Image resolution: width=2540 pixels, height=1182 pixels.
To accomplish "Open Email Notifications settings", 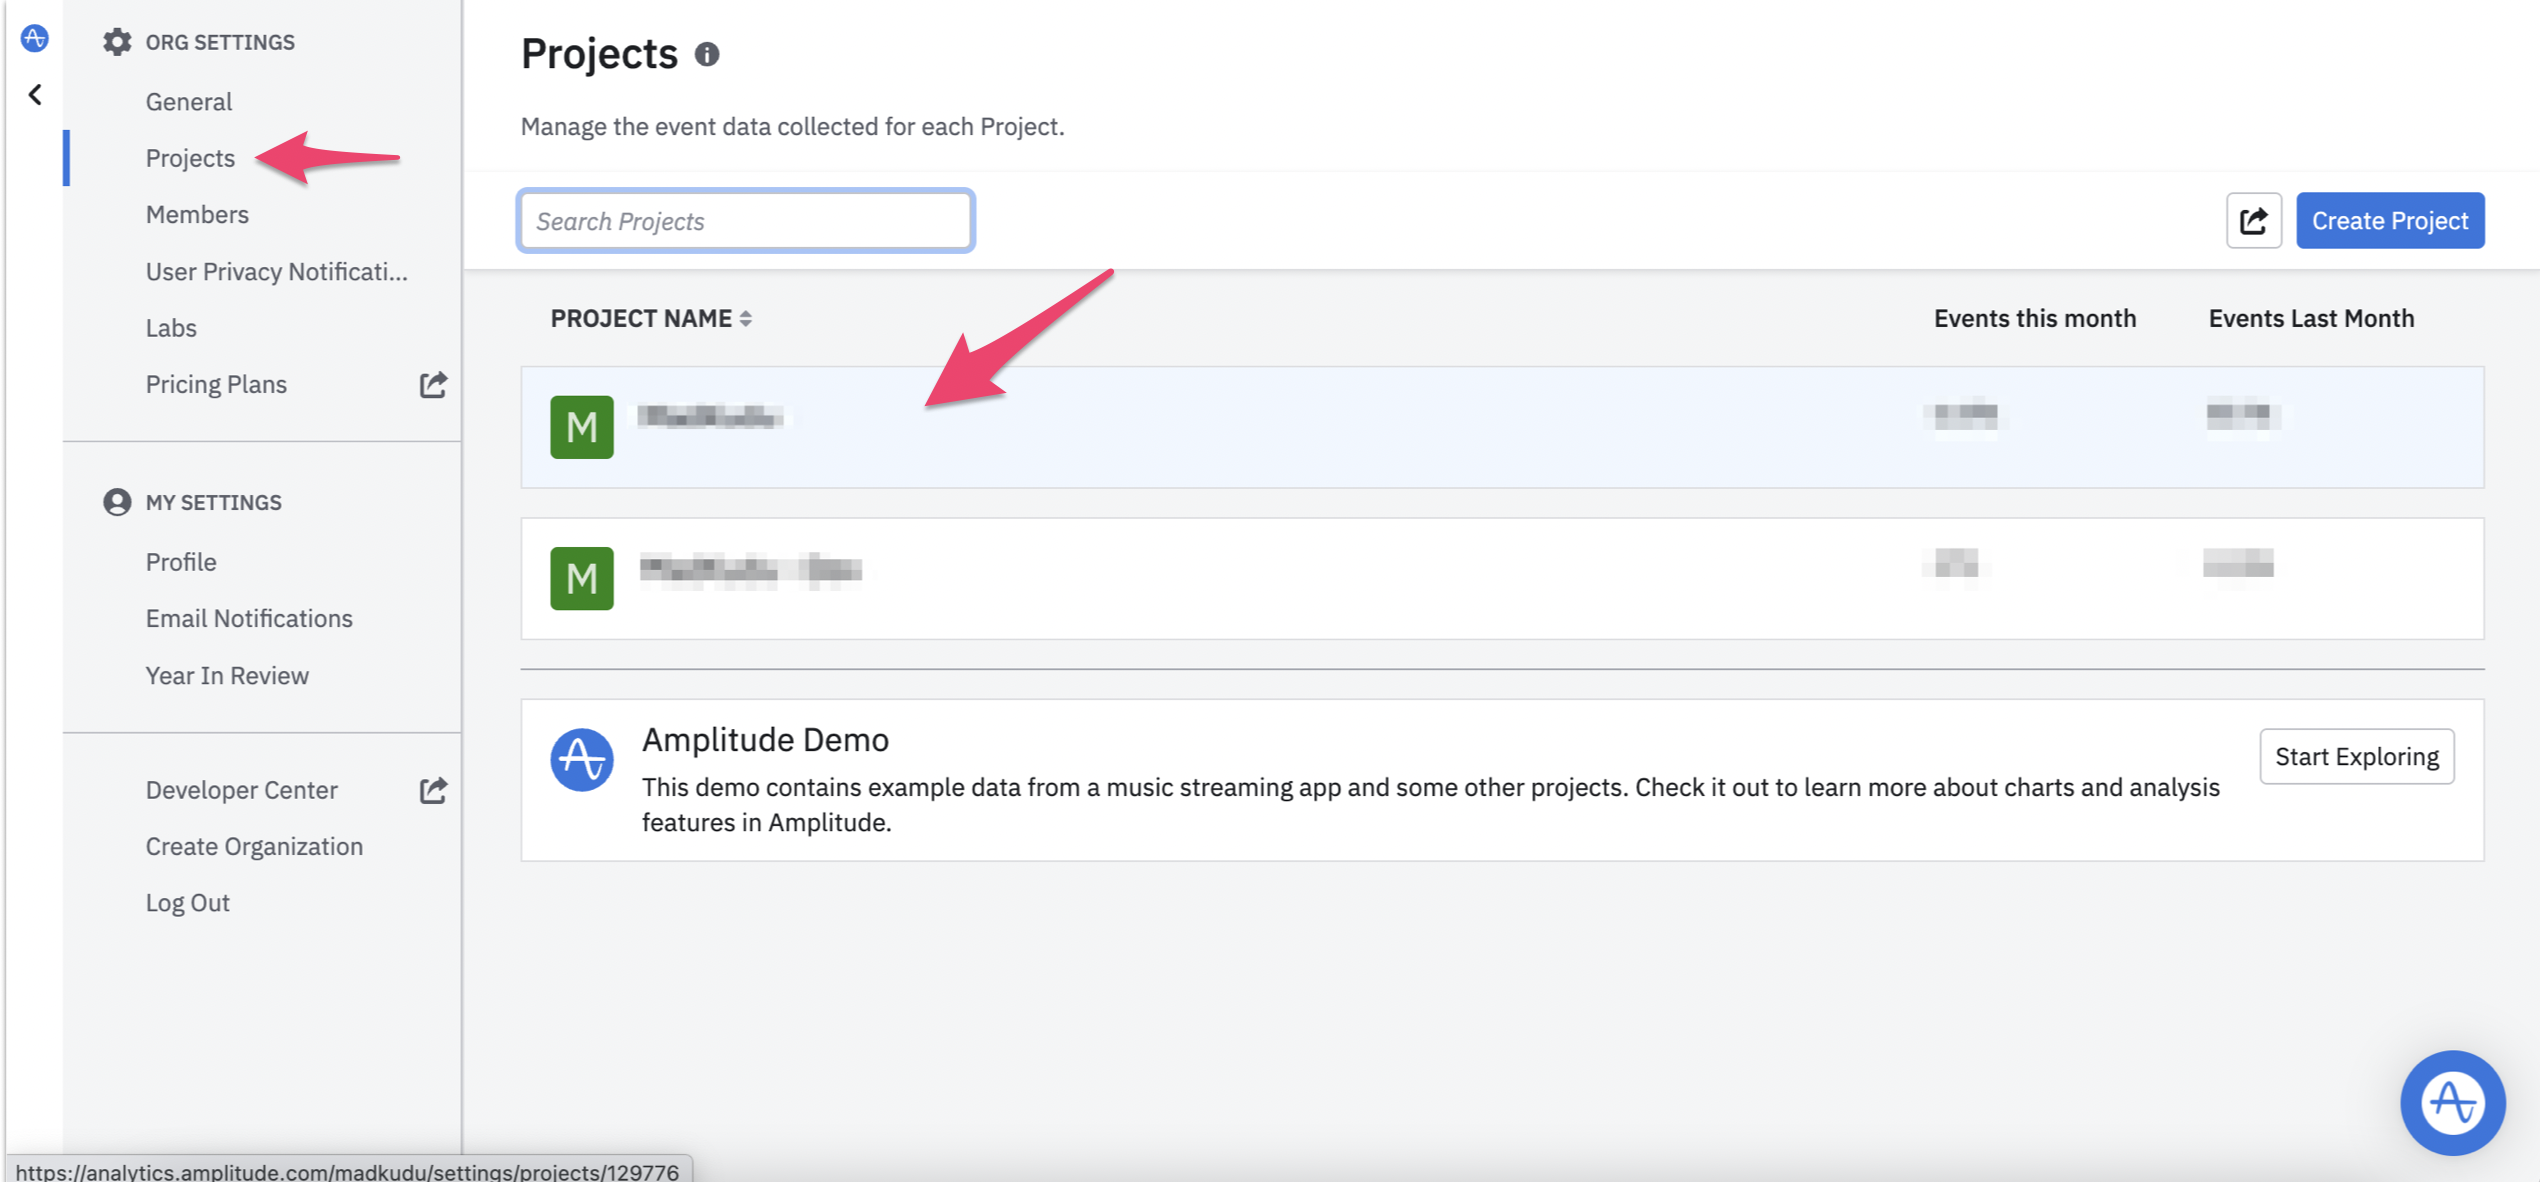I will [x=249, y=618].
